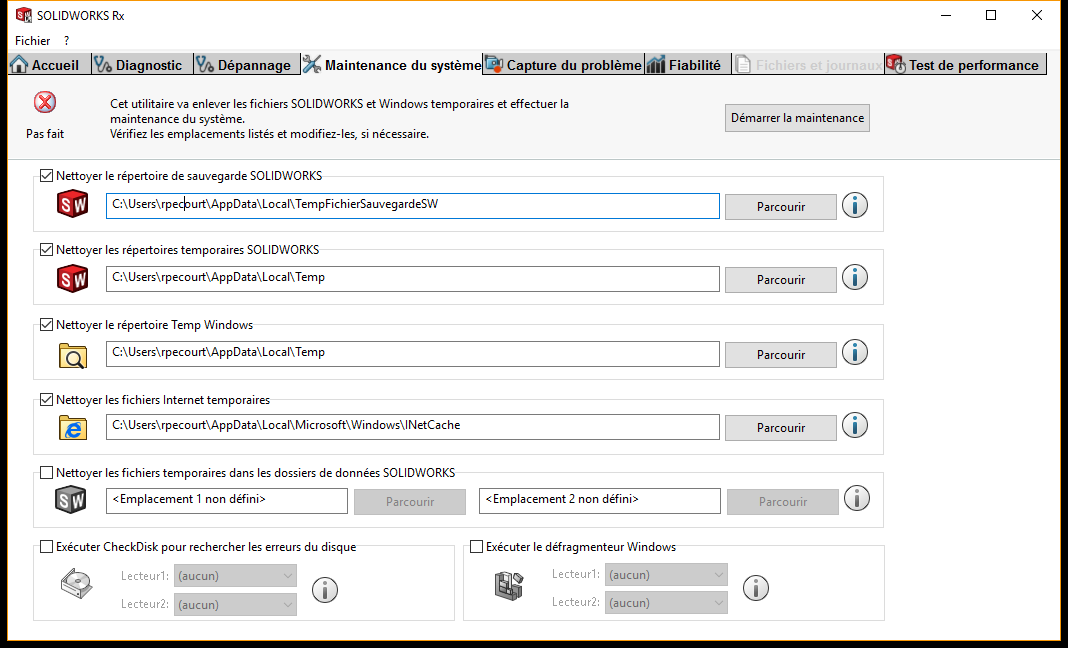Open CheckDisk Lecteur1 dropdown
Screen dimensions: 1068x648
pyautogui.click(x=235, y=576)
